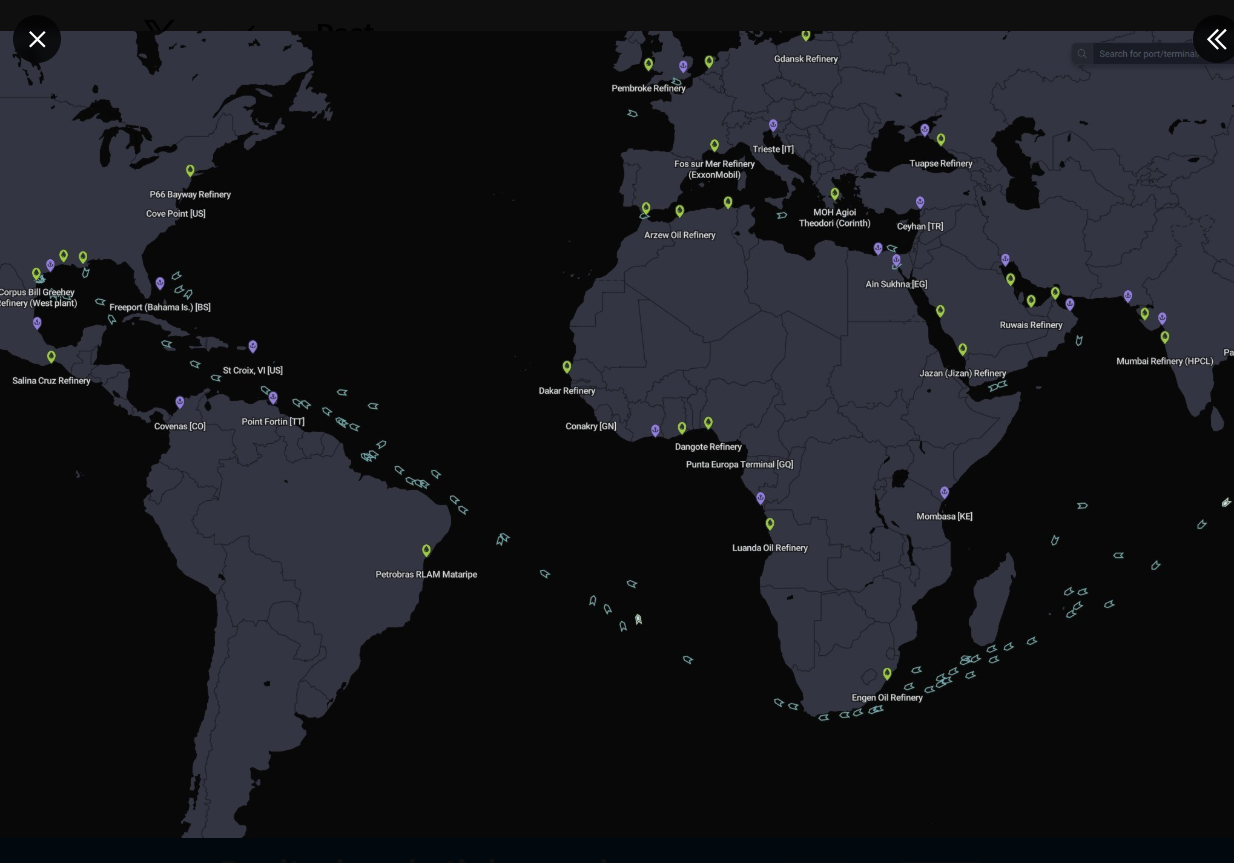The height and width of the screenshot is (863, 1234).
Task: Click the Petrobras RLAM Mataripe pin
Action: click(x=426, y=551)
